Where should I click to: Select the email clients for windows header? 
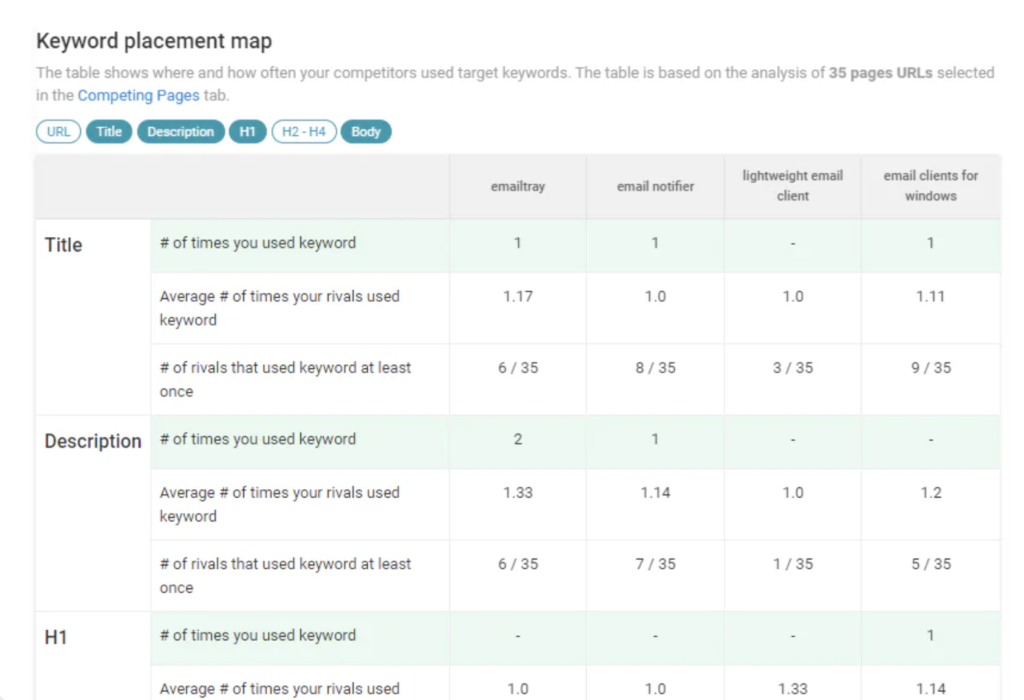tap(930, 186)
